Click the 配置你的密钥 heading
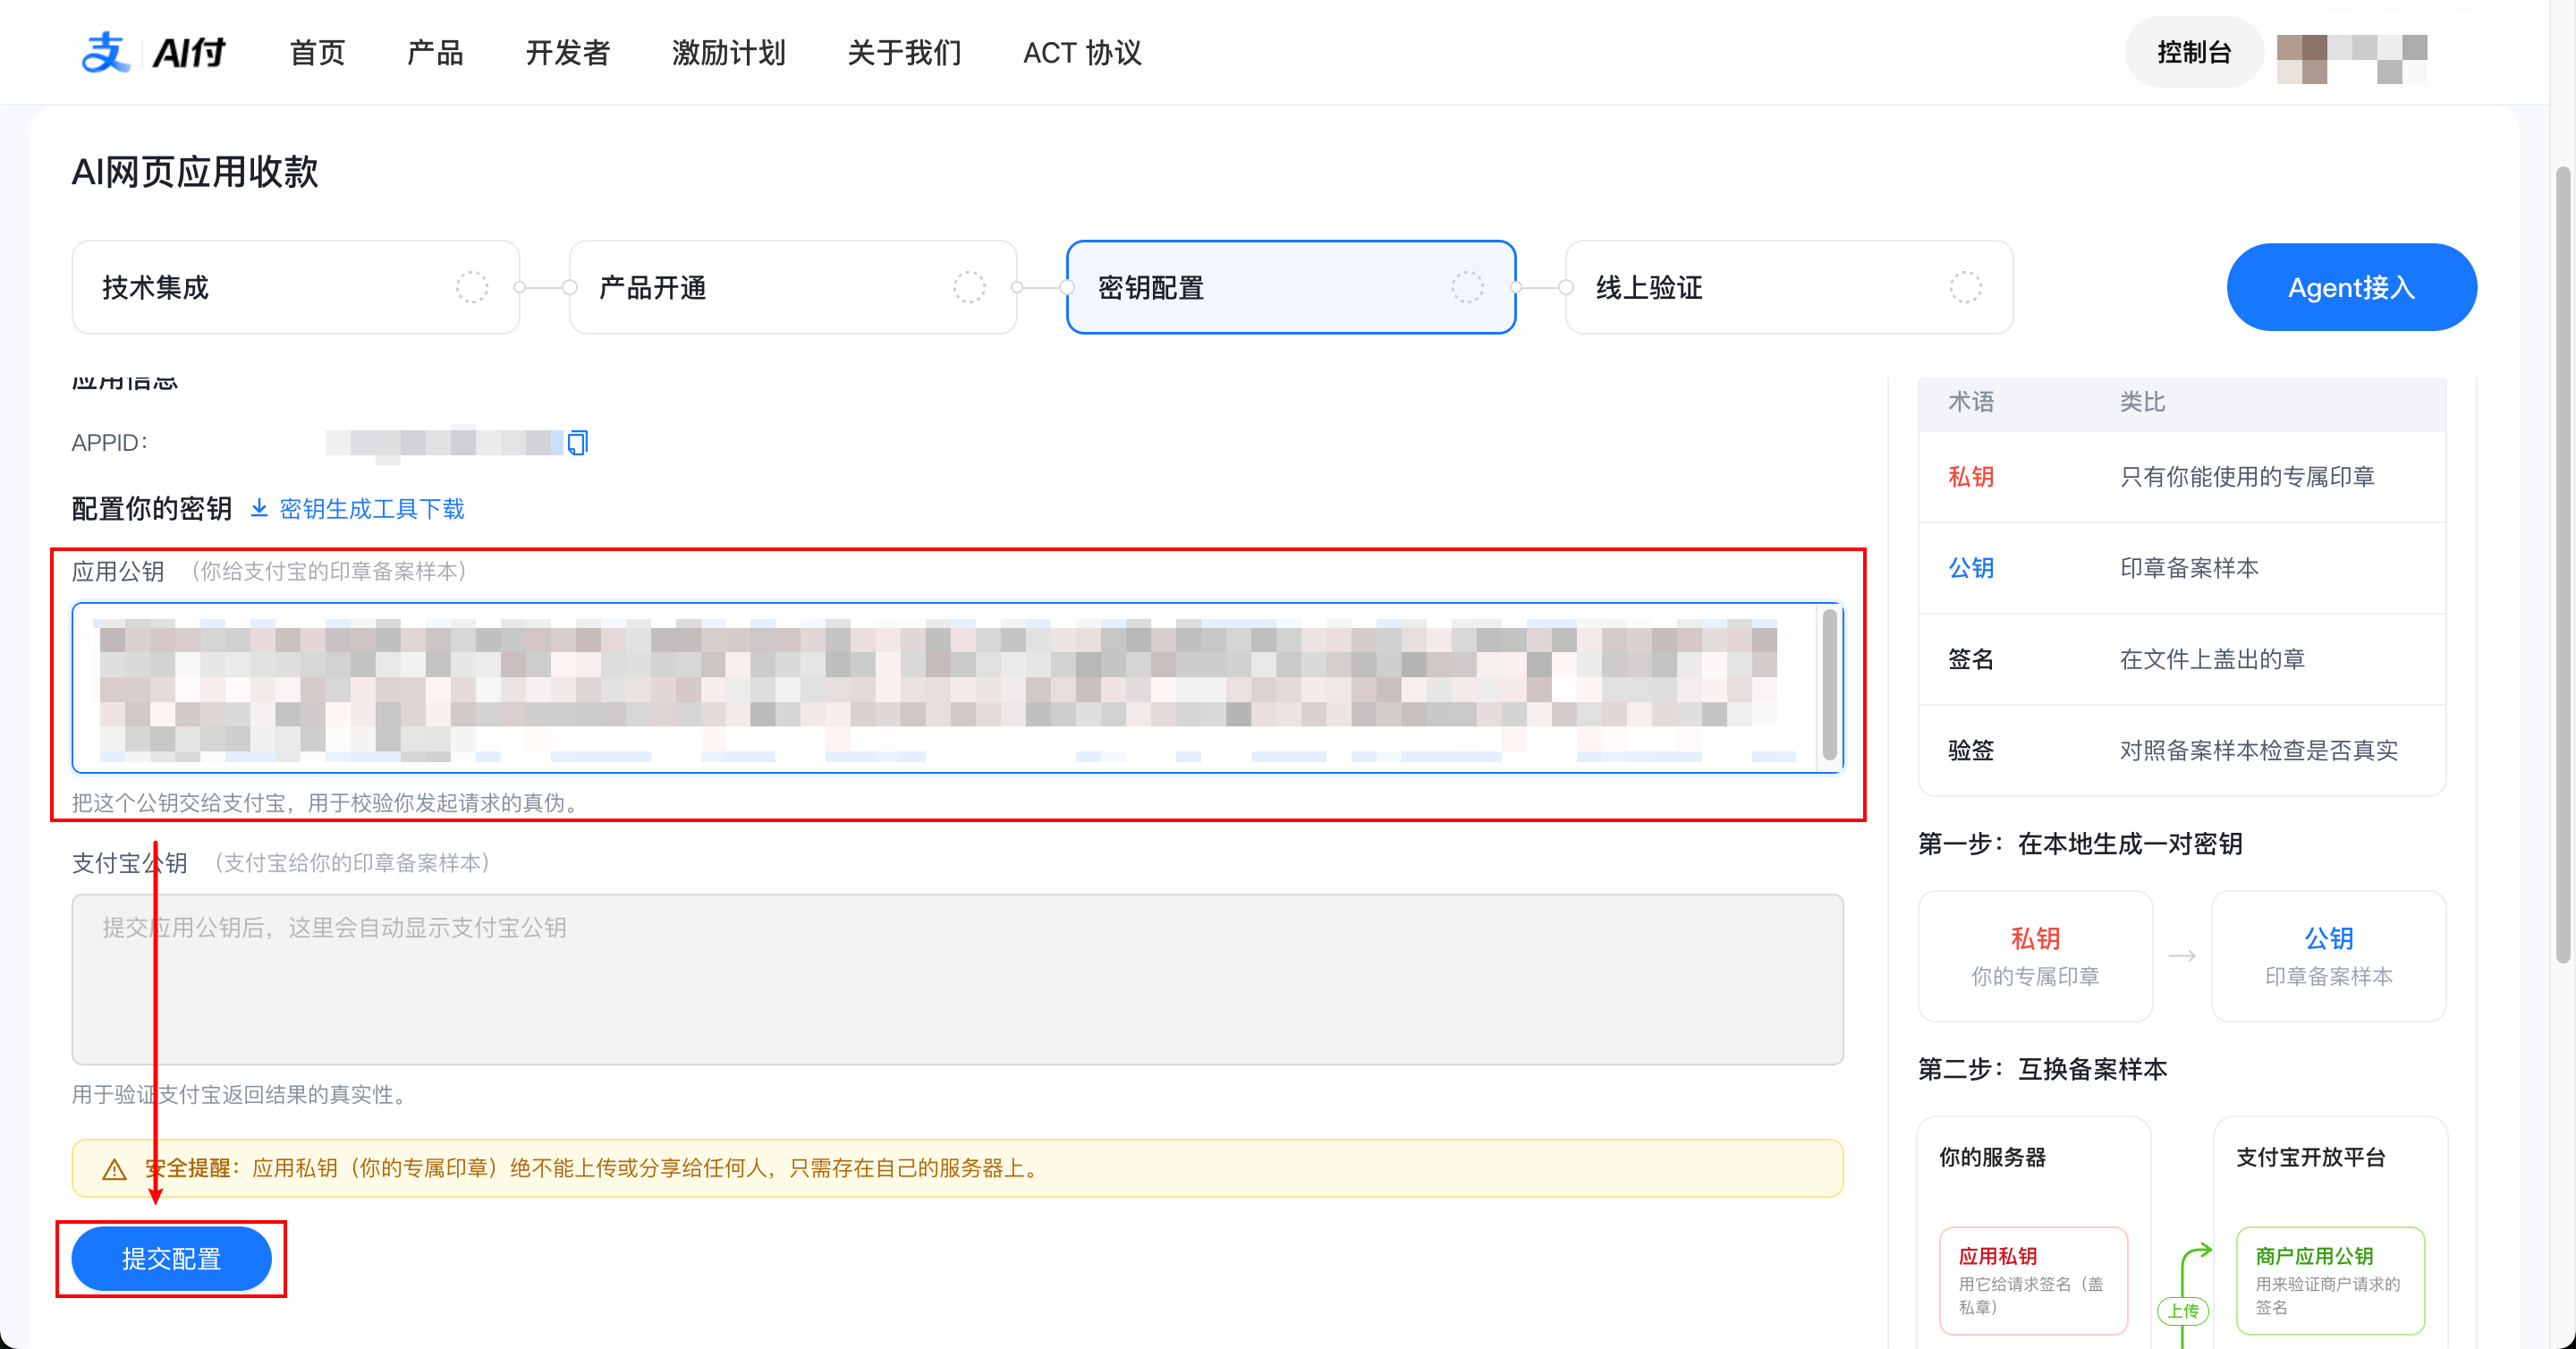2576x1349 pixels. pos(152,509)
